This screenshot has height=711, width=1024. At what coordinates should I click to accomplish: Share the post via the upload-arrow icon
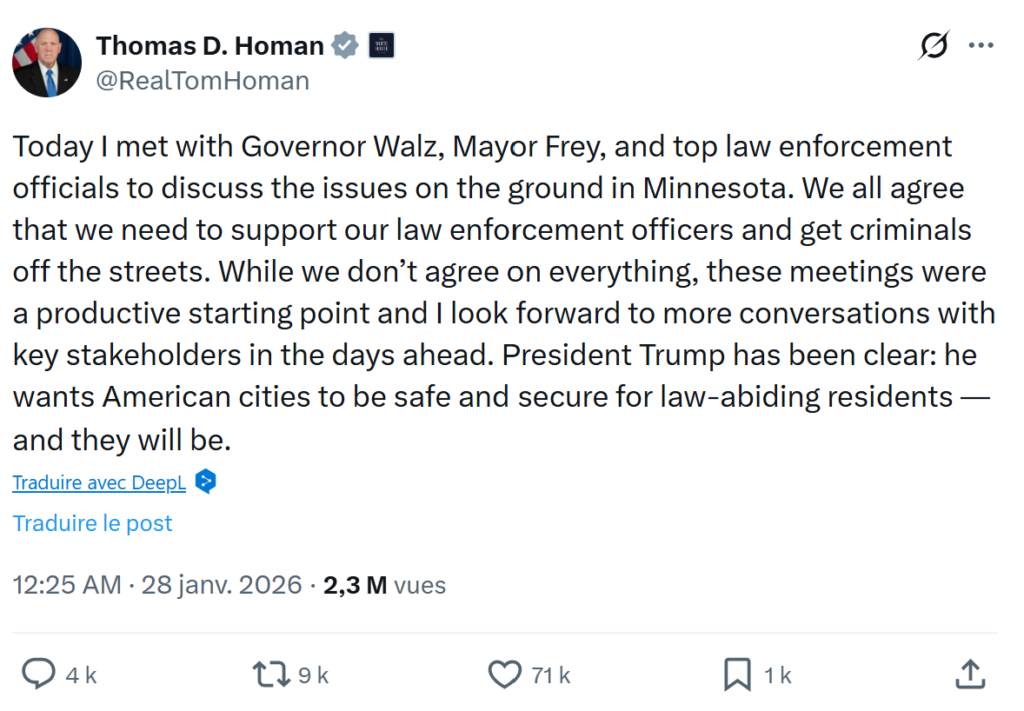pos(970,675)
